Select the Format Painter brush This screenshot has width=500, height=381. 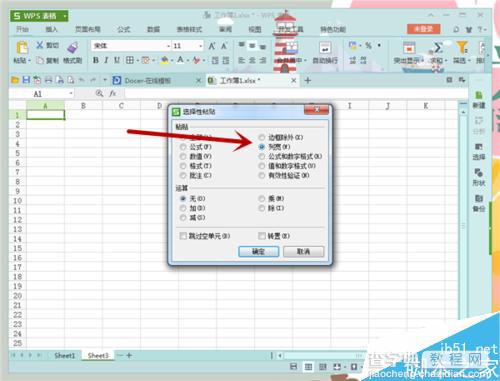(x=73, y=47)
